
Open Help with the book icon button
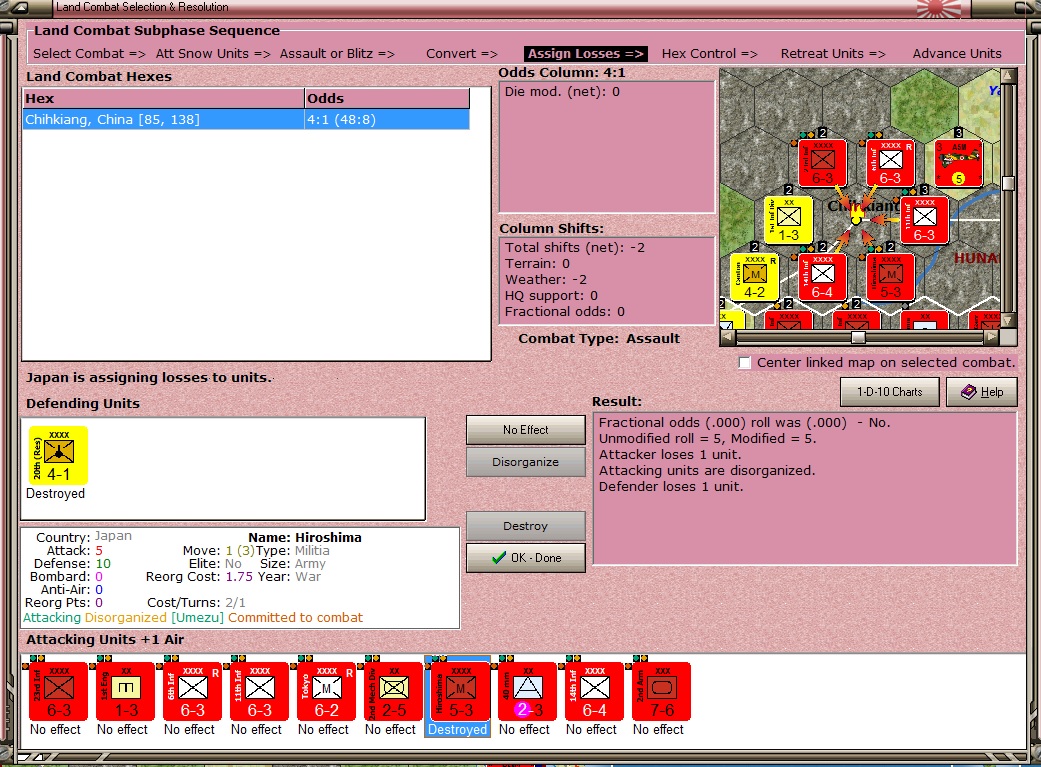click(982, 392)
